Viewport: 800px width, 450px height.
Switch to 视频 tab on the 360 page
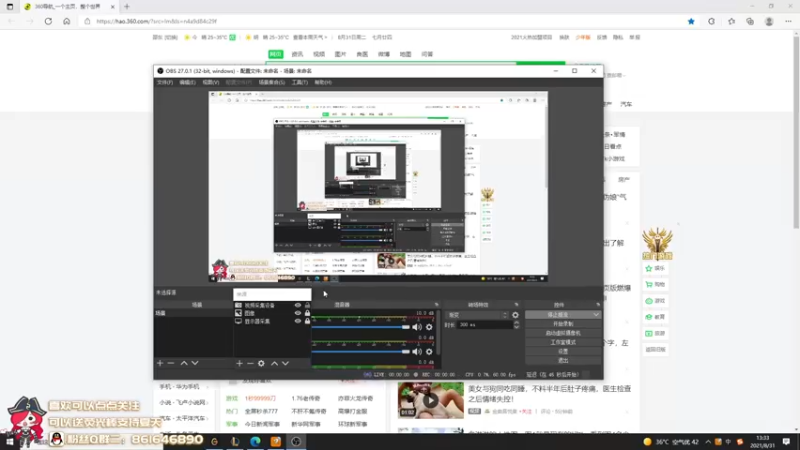click(x=319, y=54)
